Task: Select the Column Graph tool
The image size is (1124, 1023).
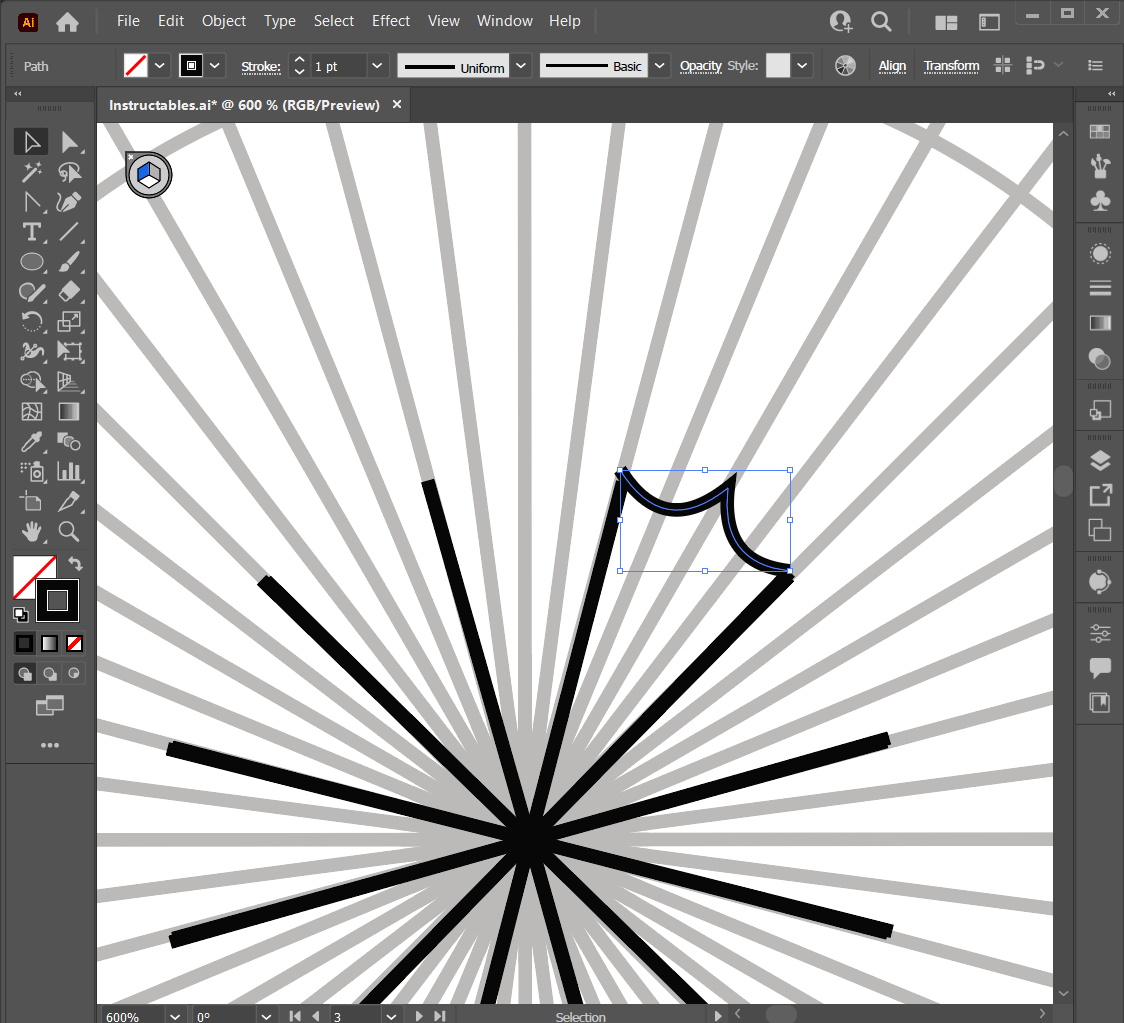Action: pyautogui.click(x=69, y=472)
